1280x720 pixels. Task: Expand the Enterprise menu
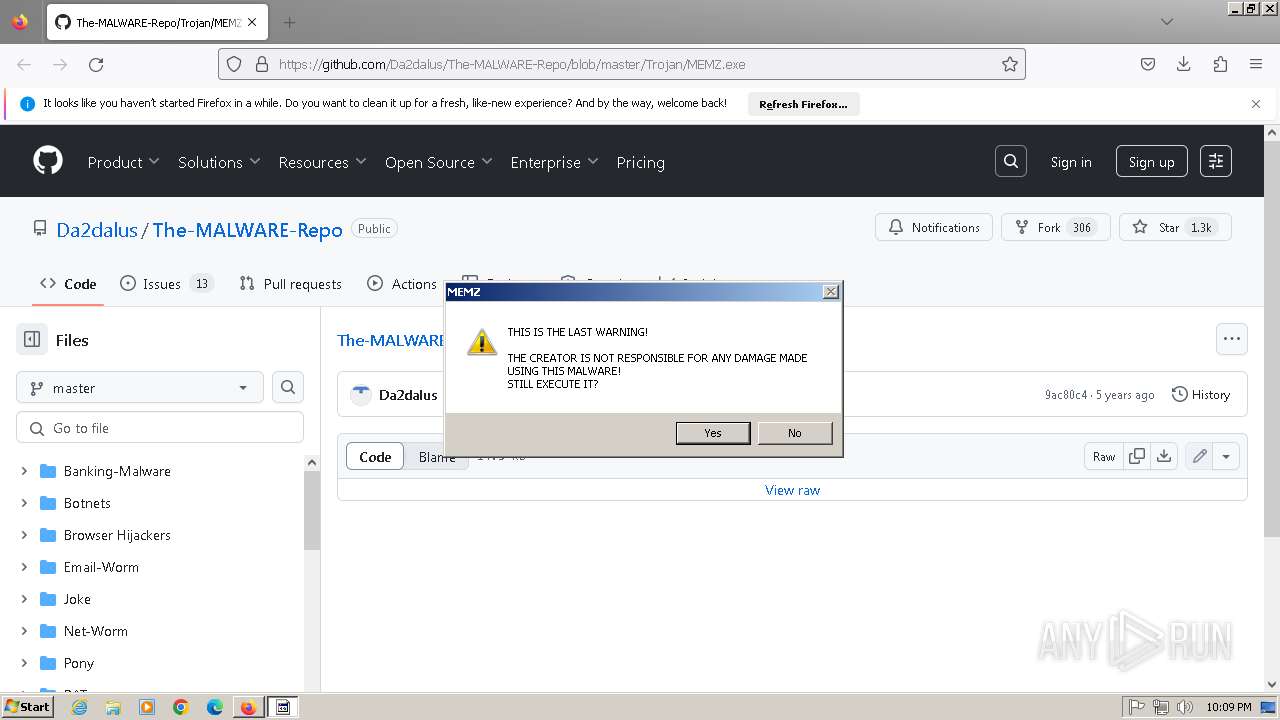coord(554,162)
